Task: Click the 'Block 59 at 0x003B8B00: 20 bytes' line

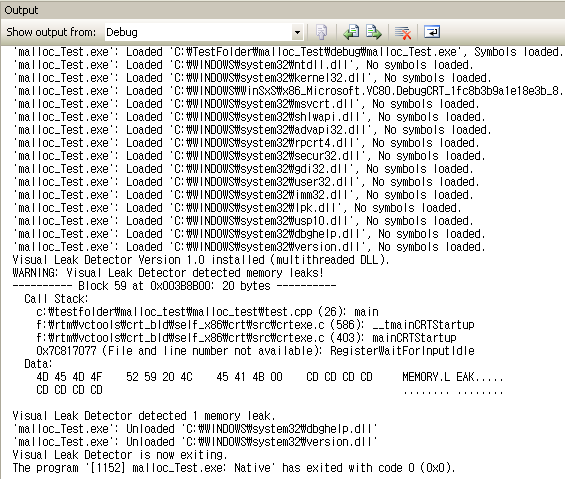Action: pyautogui.click(x=174, y=286)
